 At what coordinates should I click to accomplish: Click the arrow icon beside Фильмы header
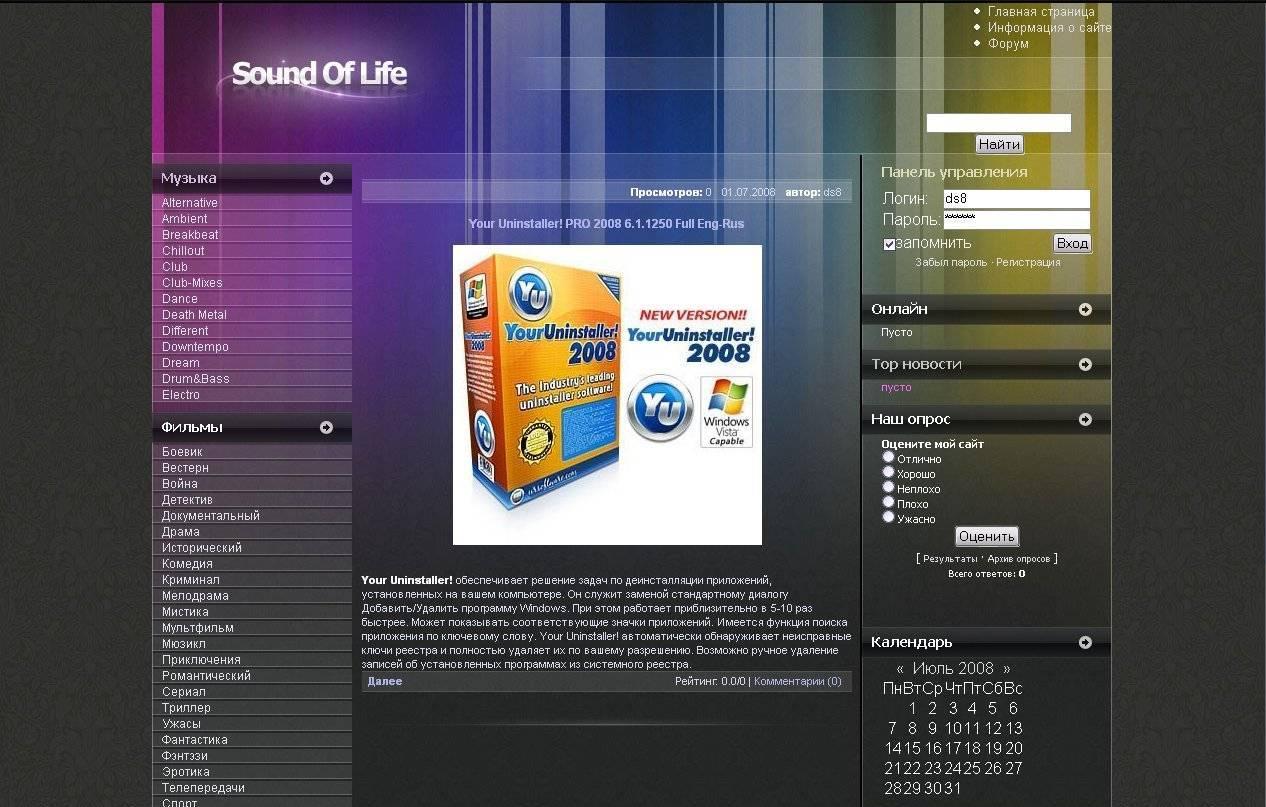click(326, 427)
